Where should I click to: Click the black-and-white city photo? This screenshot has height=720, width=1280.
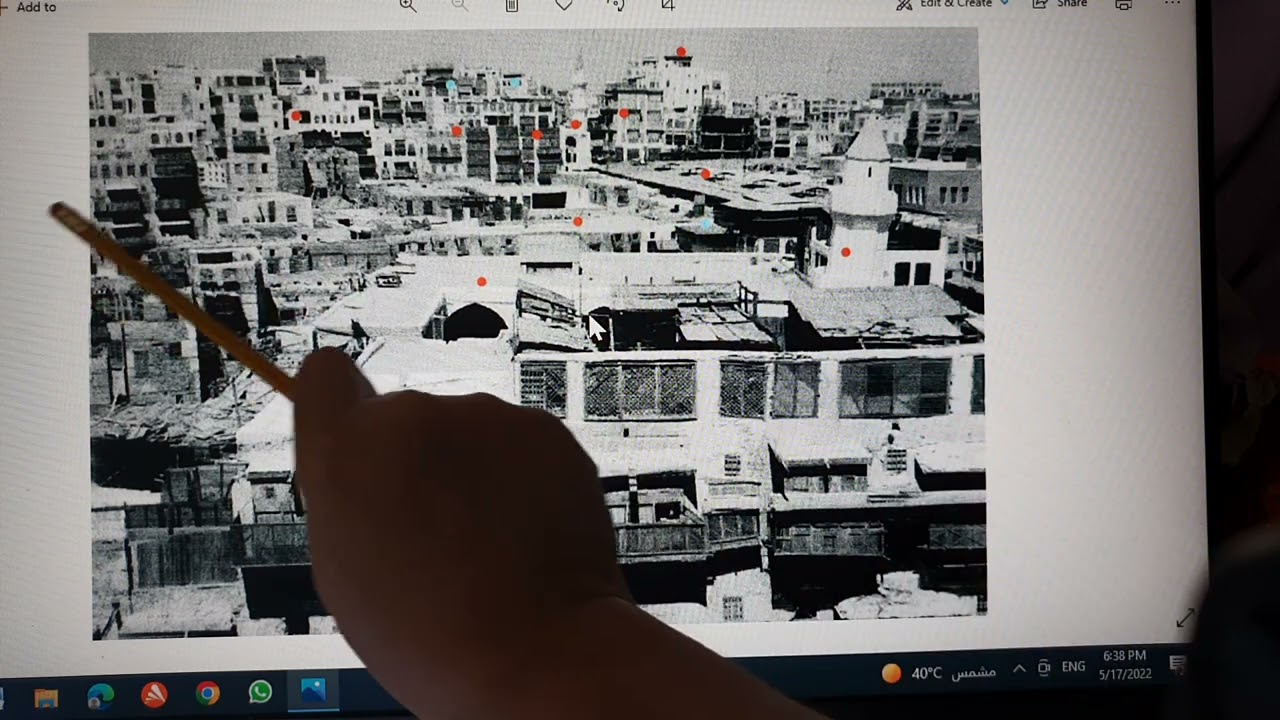[x=538, y=334]
